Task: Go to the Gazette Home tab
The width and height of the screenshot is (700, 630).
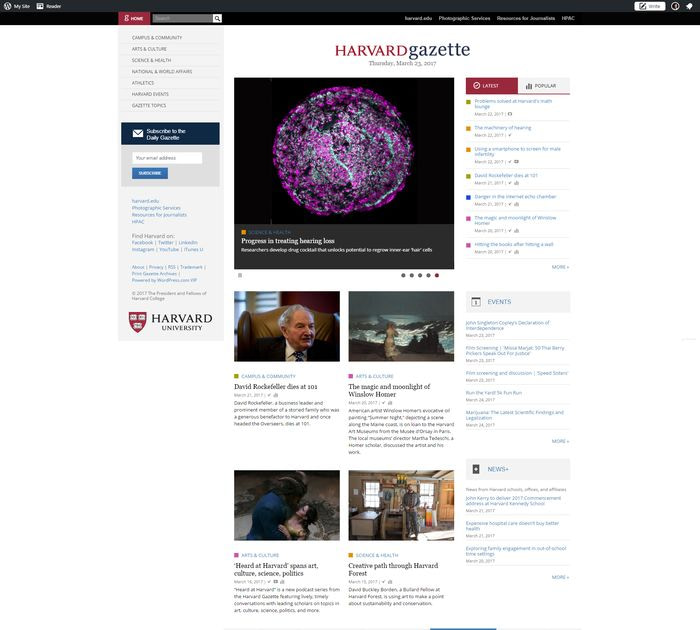Action: 134,18
